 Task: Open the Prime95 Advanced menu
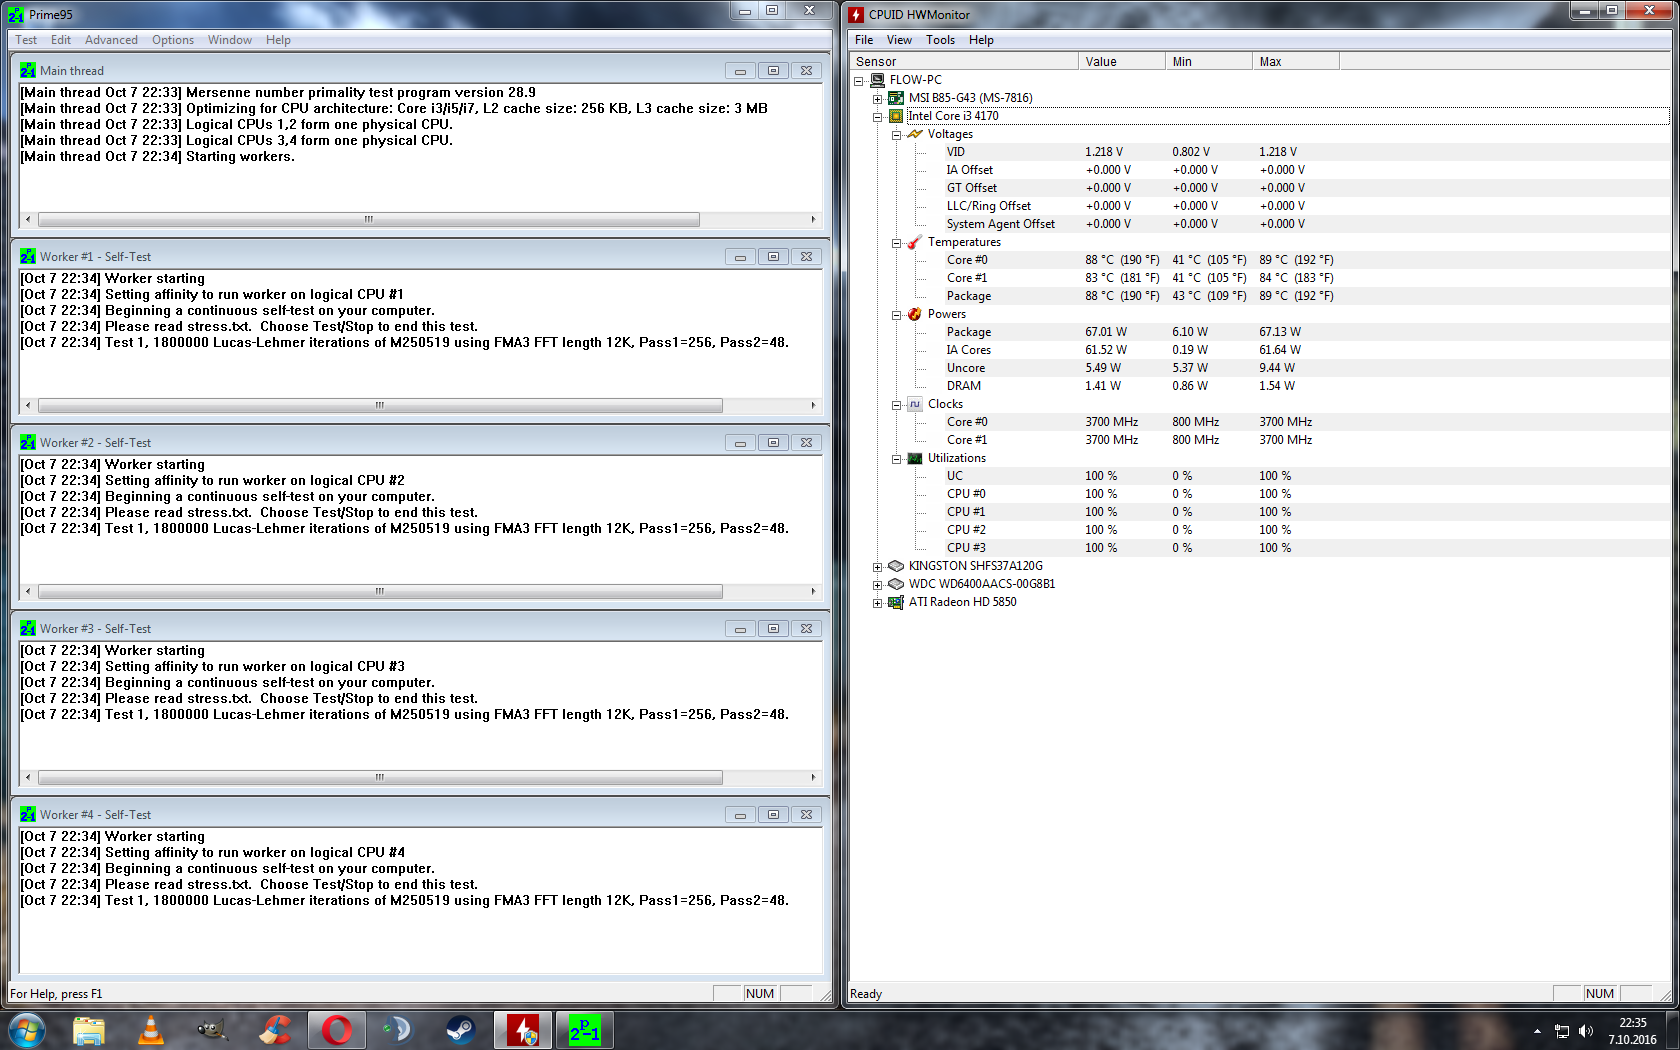[111, 40]
